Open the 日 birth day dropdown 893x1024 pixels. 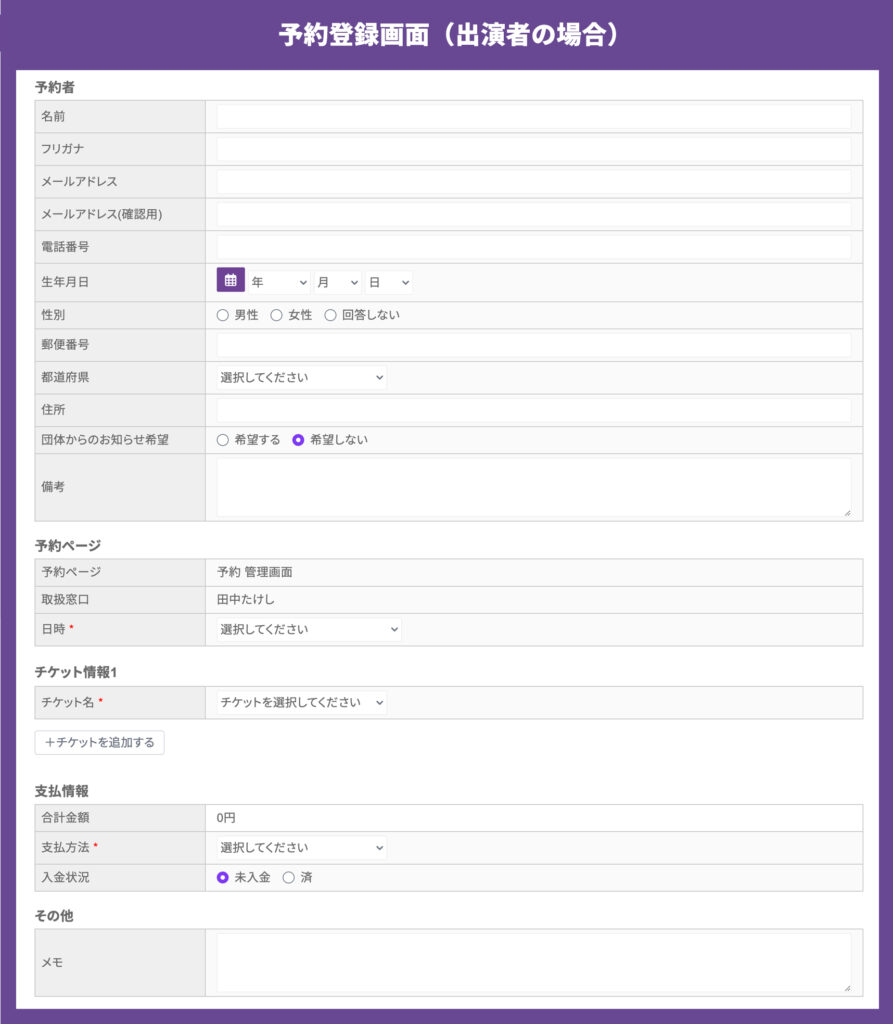pyautogui.click(x=389, y=283)
